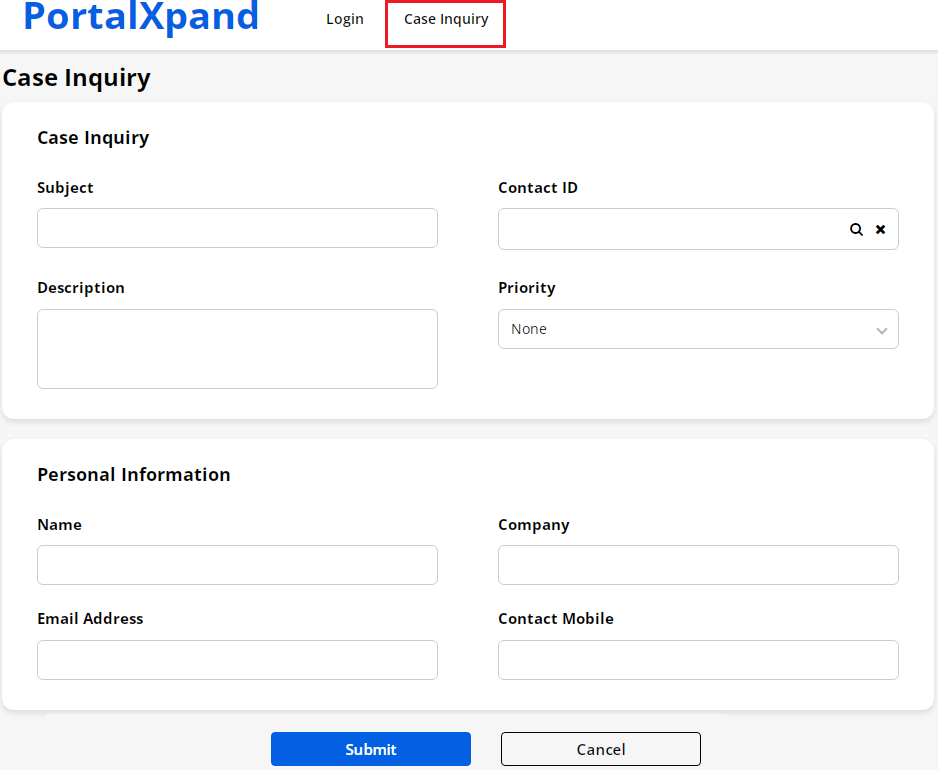The width and height of the screenshot is (938, 771).
Task: Focus the Subject text field
Action: tap(237, 228)
